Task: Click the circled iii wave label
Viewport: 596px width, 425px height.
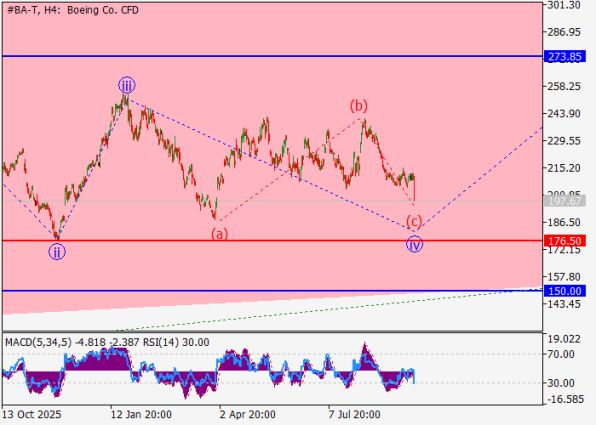Action: [x=127, y=86]
